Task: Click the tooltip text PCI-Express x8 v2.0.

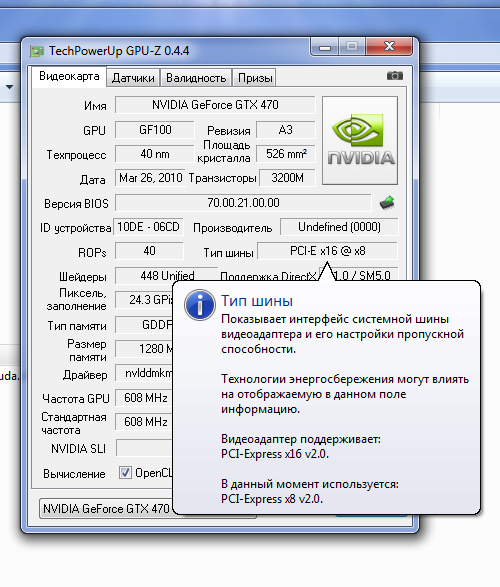Action: pos(272,499)
